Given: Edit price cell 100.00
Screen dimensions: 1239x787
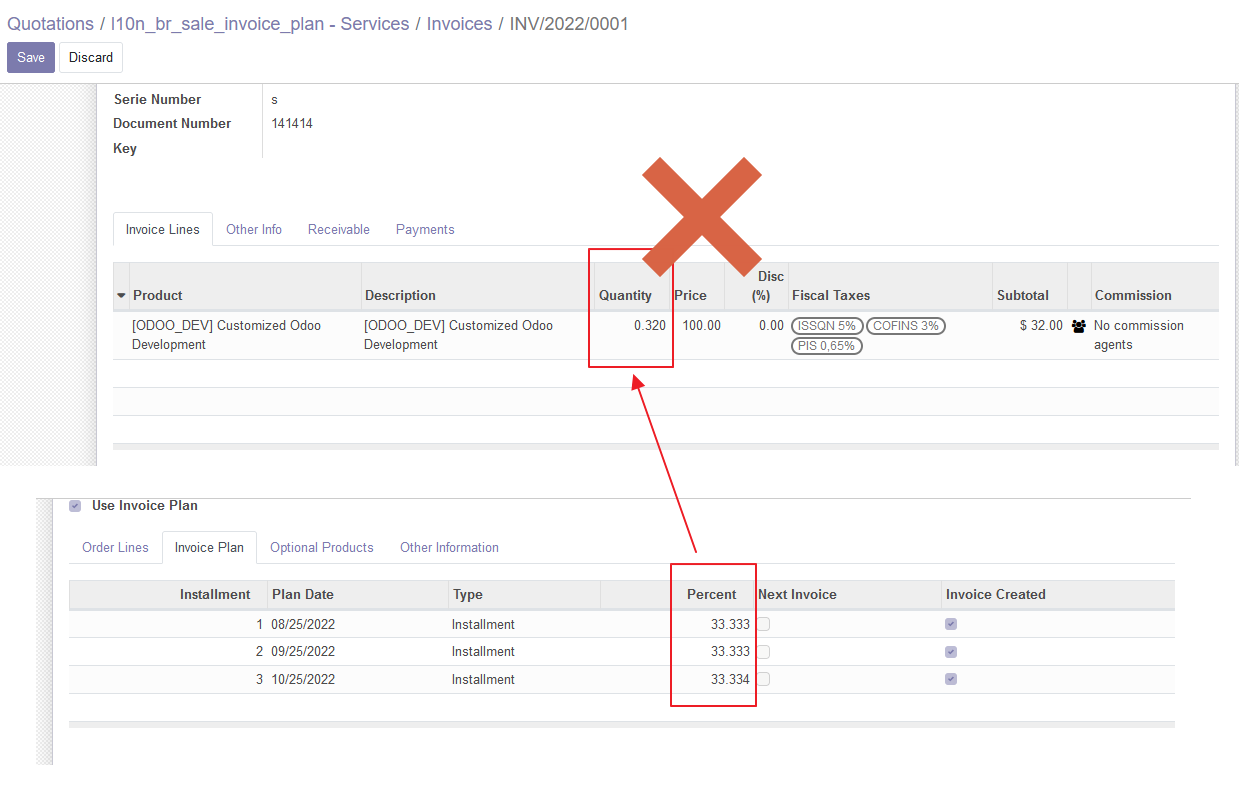Looking at the screenshot, I should [x=701, y=326].
